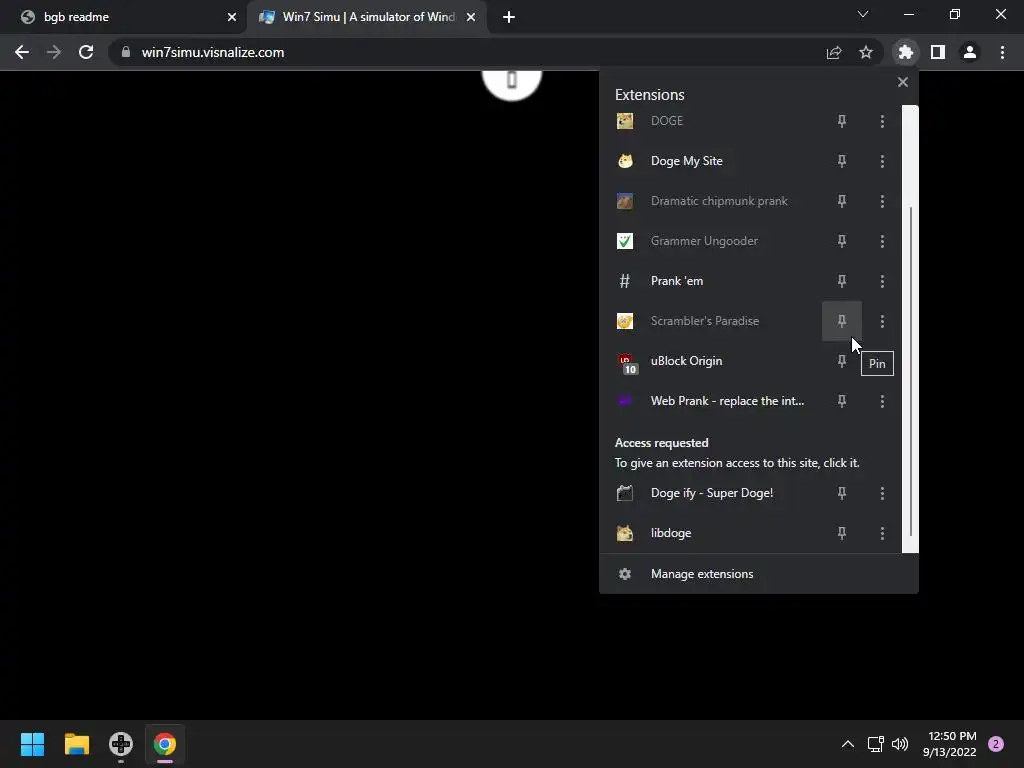Open more options for DOGE extension
Viewport: 1024px width, 768px height.
coord(882,121)
